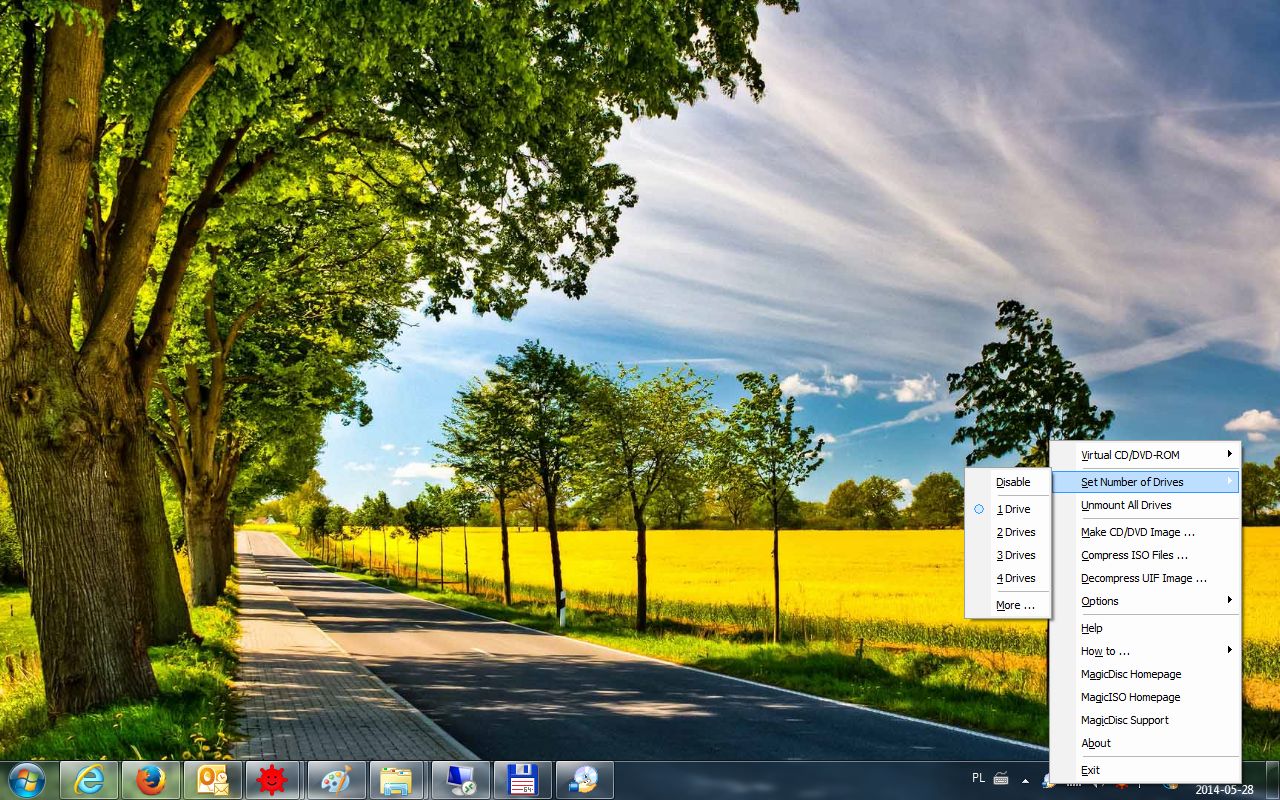This screenshot has width=1280, height=800.
Task: Exit MagicDisc from the menu
Action: (1145, 770)
